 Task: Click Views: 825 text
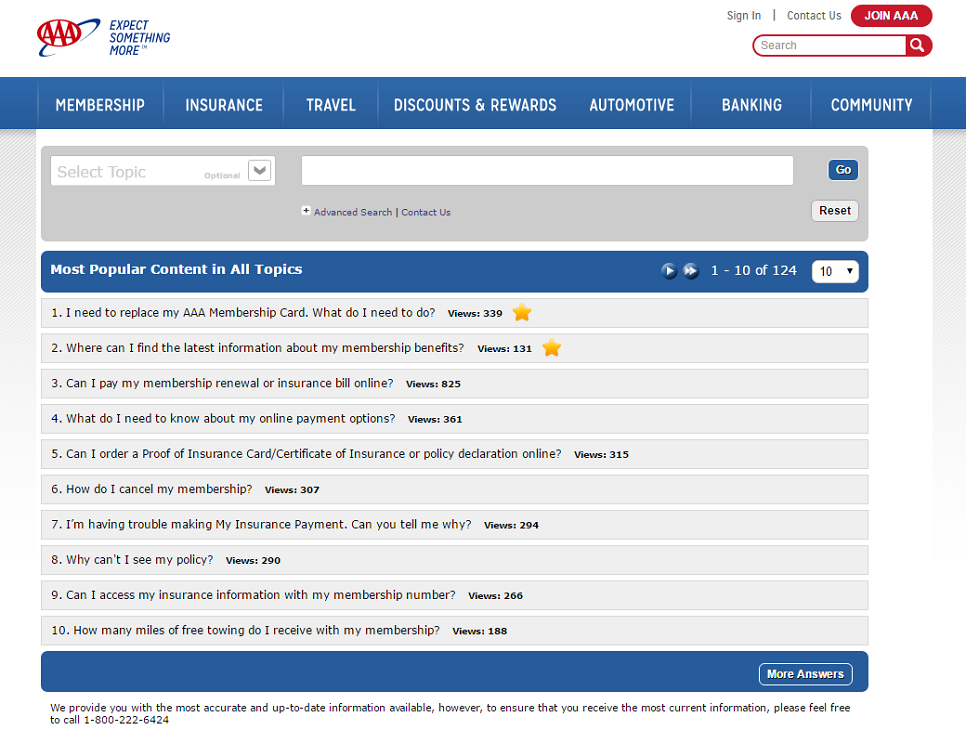point(433,384)
